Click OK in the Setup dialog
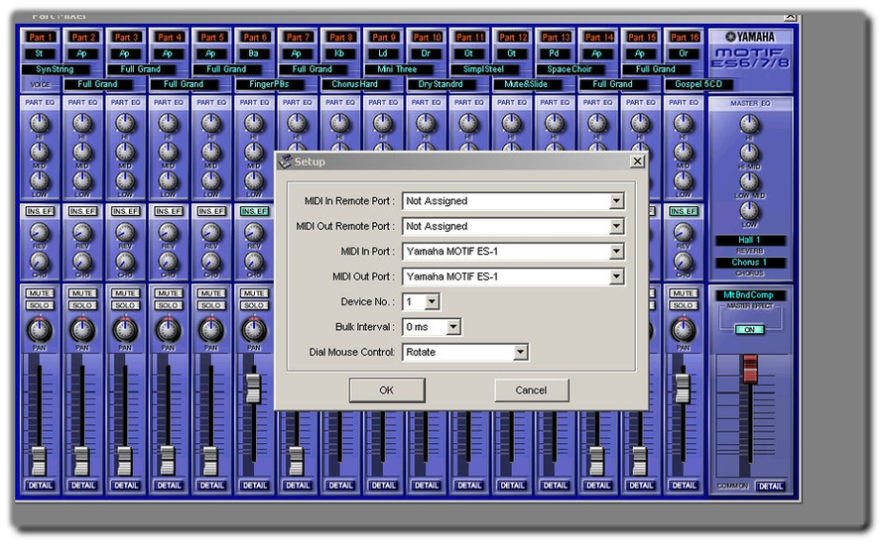The height and width of the screenshot is (549, 888). click(387, 390)
